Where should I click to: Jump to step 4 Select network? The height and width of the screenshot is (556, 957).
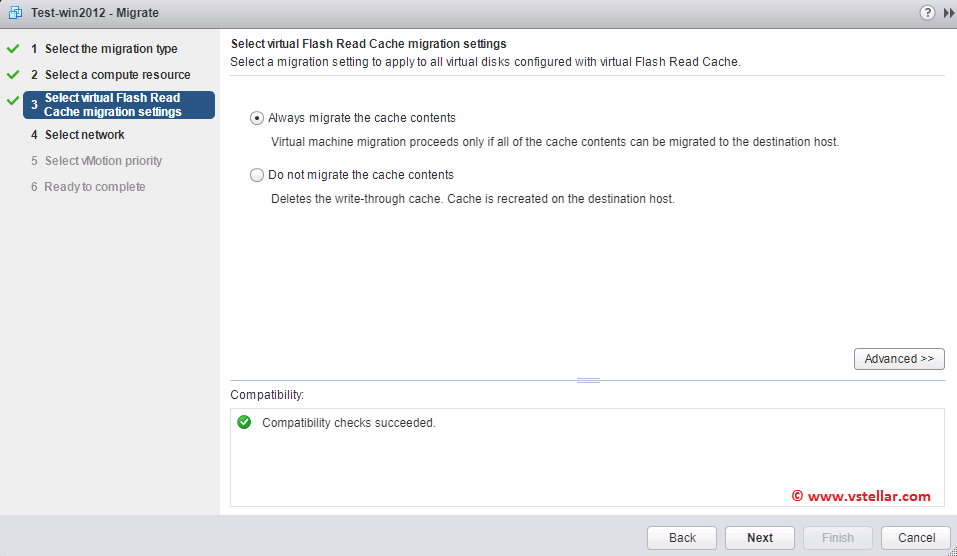(85, 135)
